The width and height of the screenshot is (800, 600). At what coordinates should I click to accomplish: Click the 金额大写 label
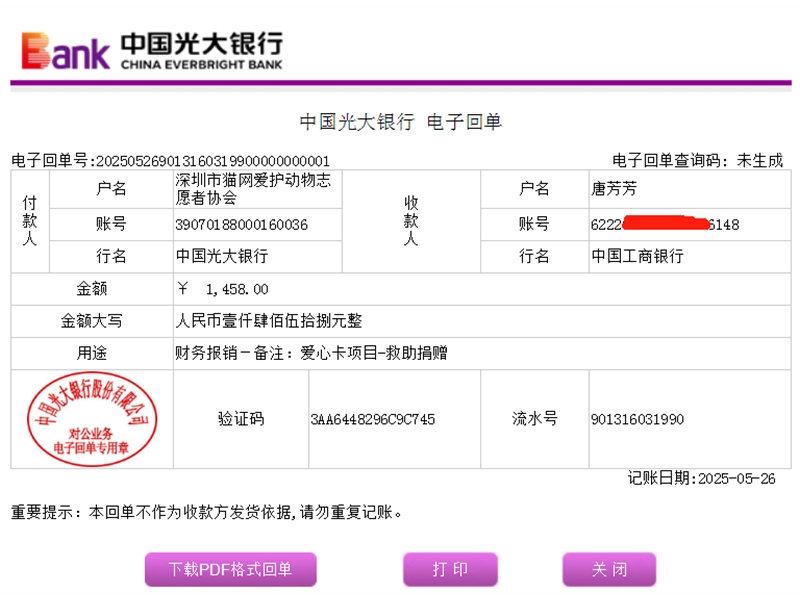pos(92,321)
